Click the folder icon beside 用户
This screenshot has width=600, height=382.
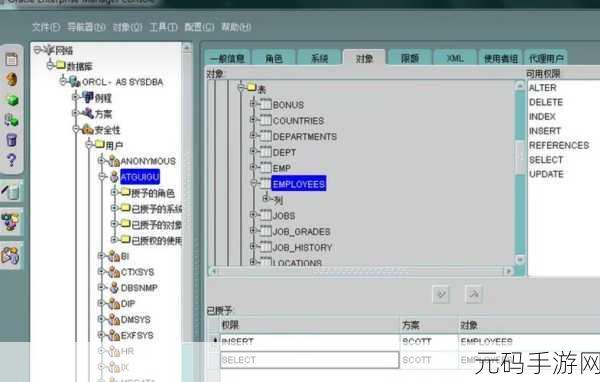pos(99,144)
